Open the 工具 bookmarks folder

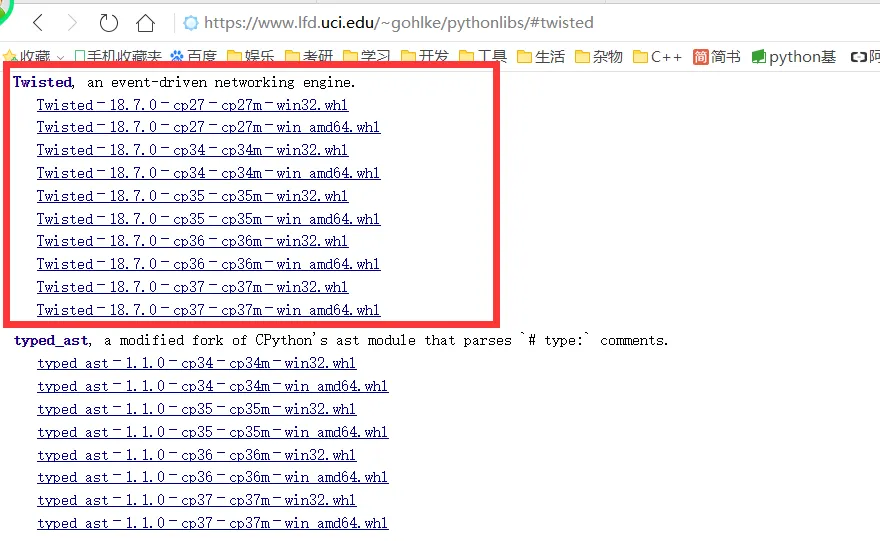coord(483,56)
